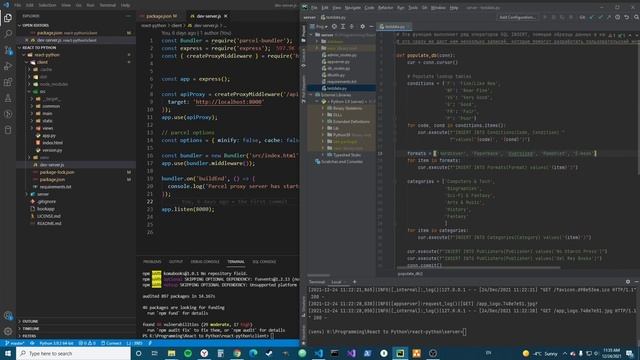640x360 pixels.
Task: Open the database icon in VS Code activity bar
Action: 8,130
